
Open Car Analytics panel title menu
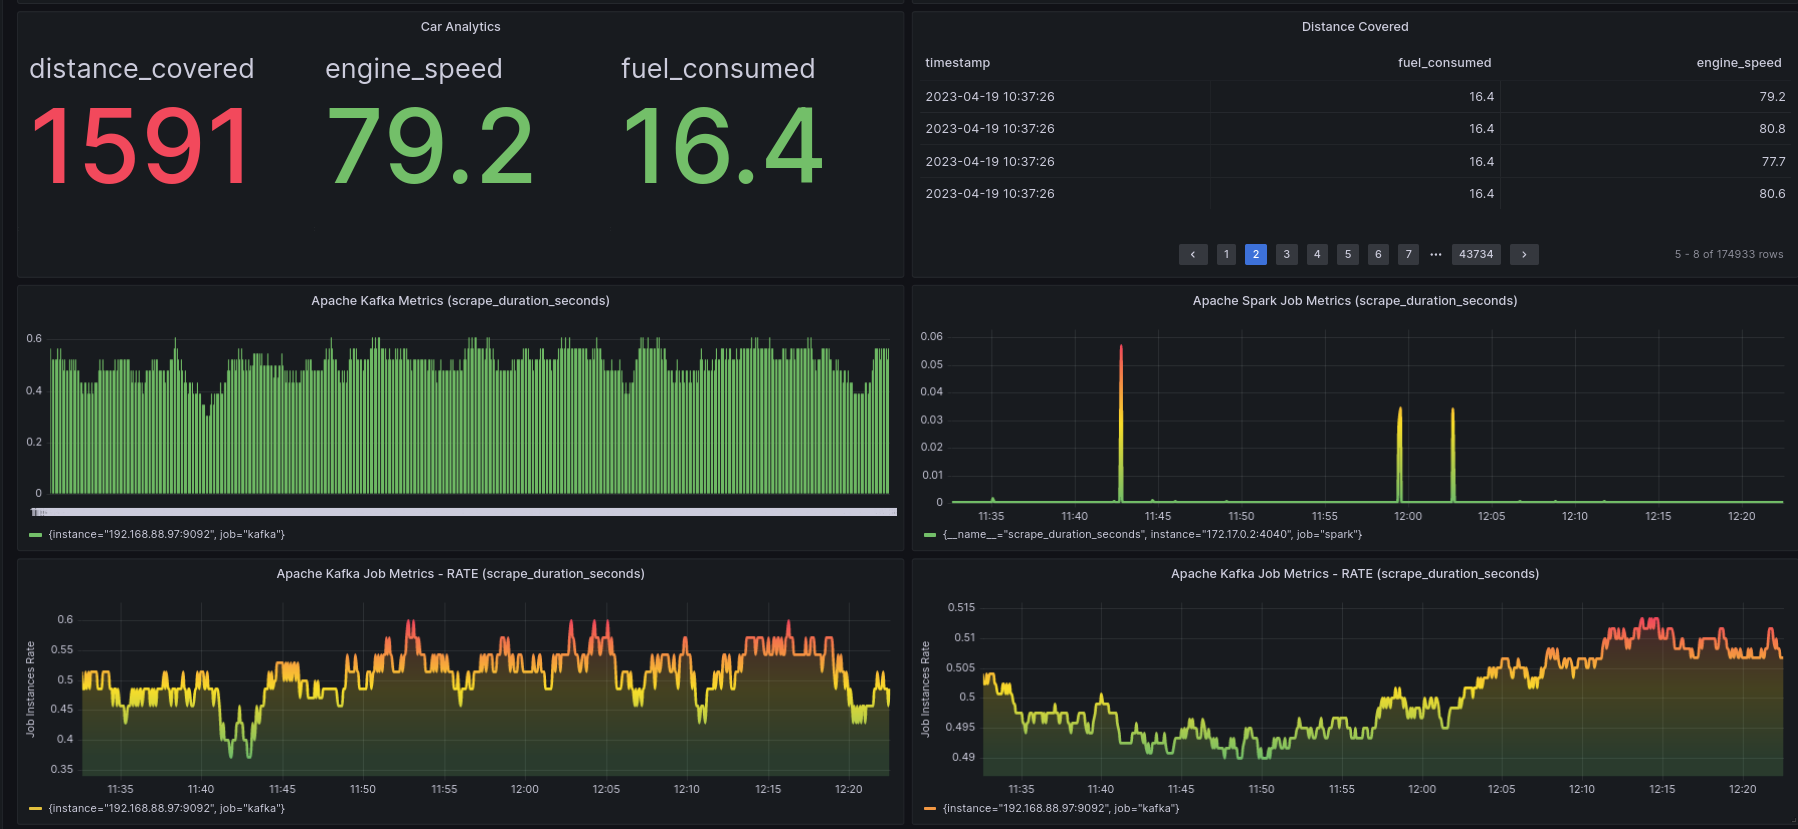[460, 27]
